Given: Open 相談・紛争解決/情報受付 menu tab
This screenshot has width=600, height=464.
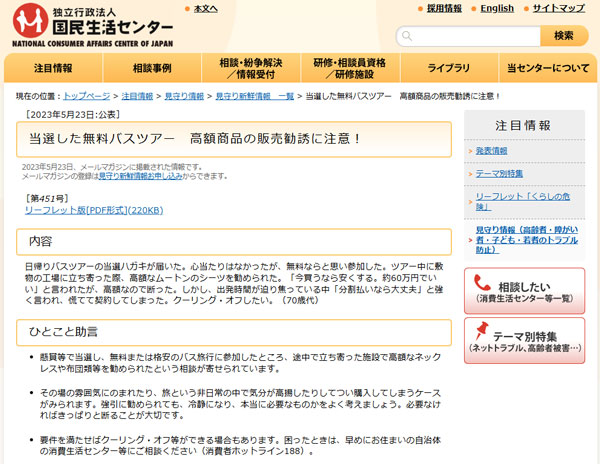Looking at the screenshot, I should [251, 69].
